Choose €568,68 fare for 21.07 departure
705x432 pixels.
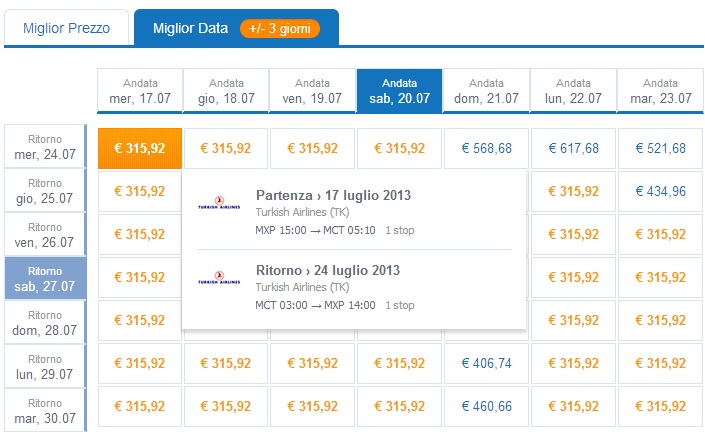pos(486,148)
